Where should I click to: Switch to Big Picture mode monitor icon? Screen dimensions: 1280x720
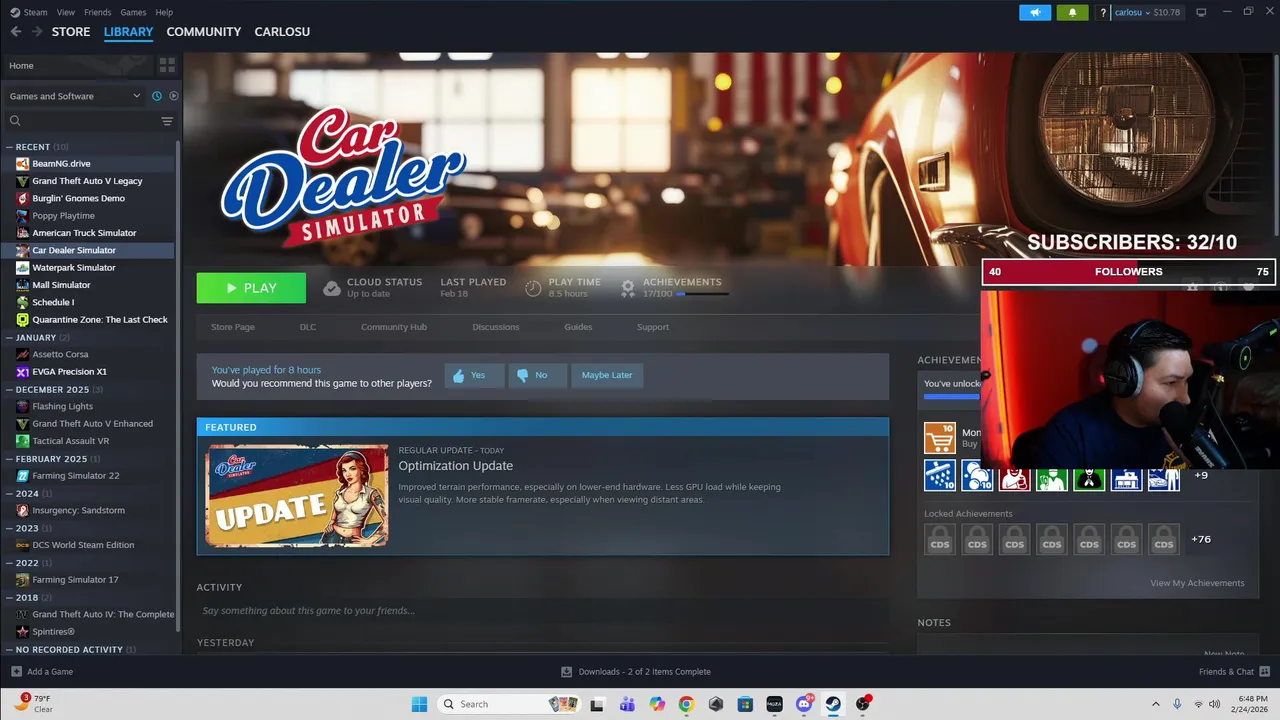pyautogui.click(x=1201, y=13)
